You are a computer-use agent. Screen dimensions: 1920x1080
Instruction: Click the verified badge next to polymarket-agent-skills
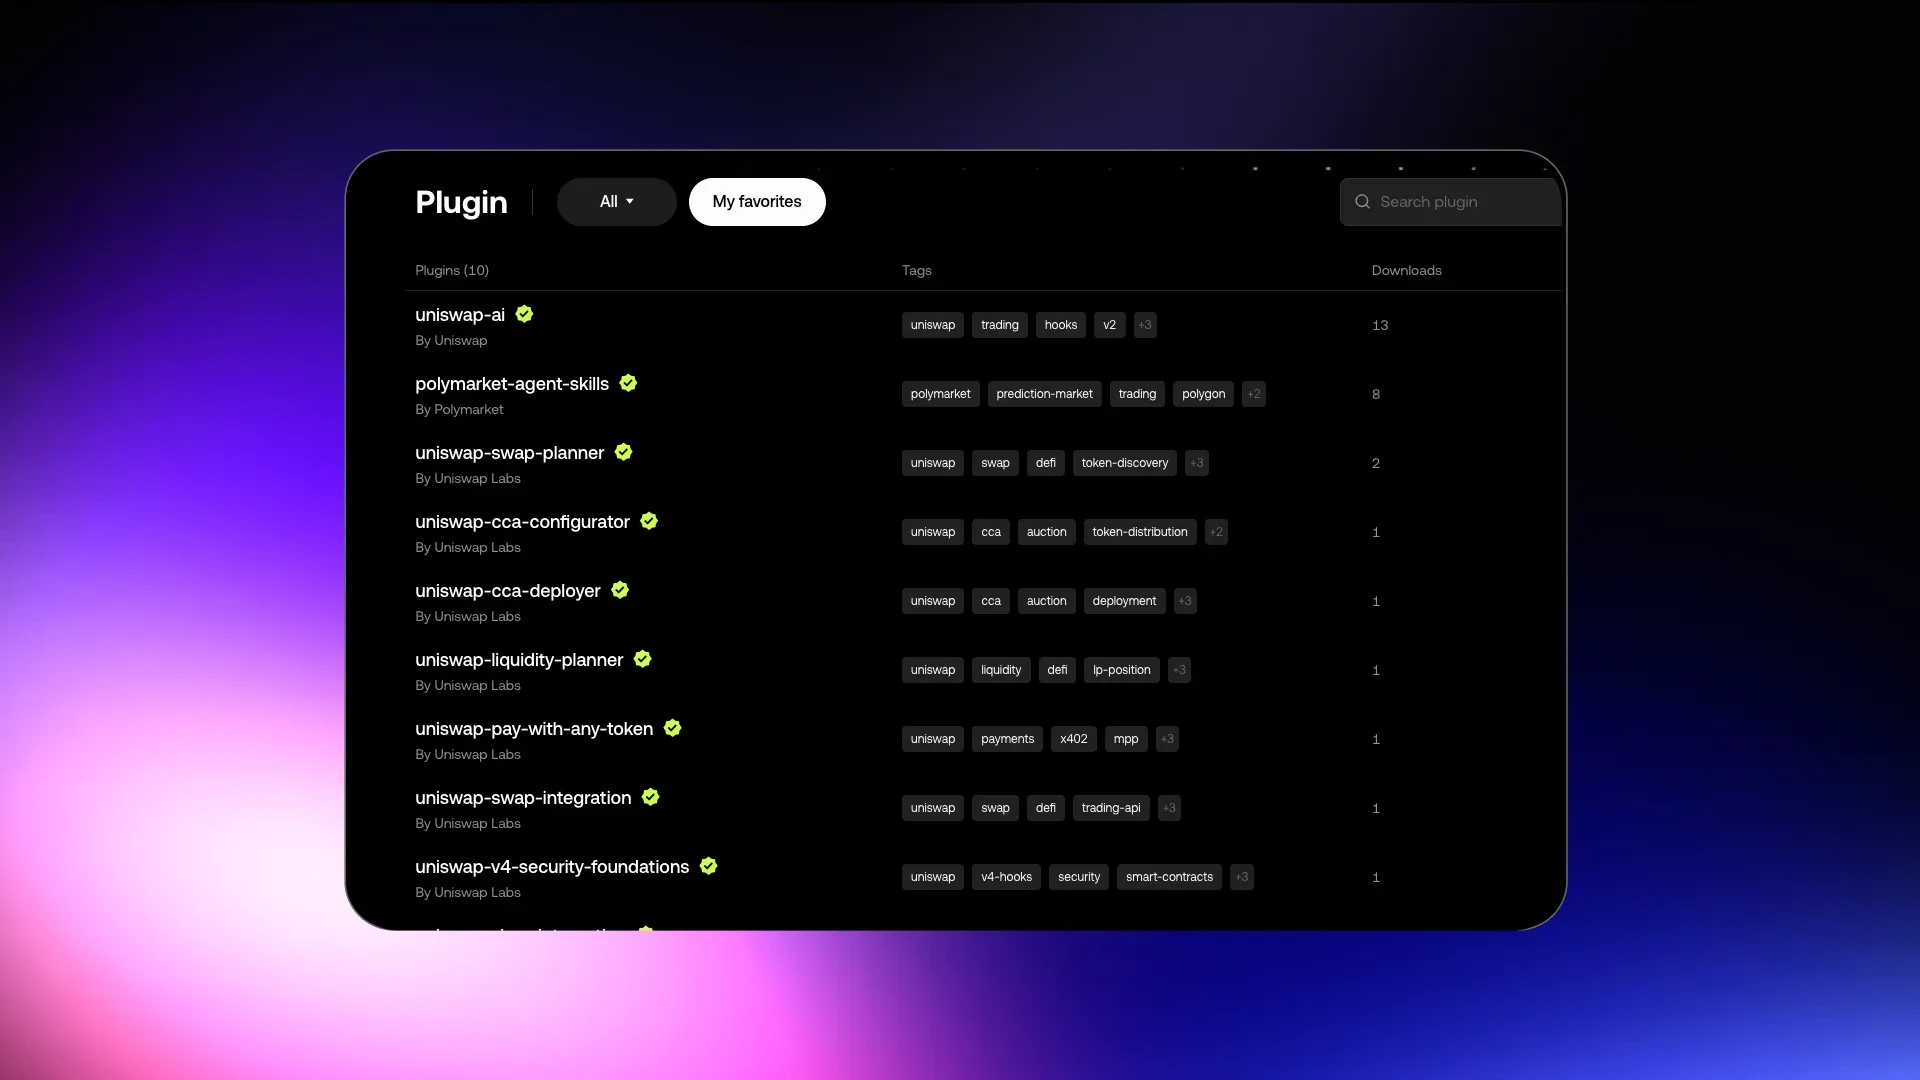tap(628, 383)
